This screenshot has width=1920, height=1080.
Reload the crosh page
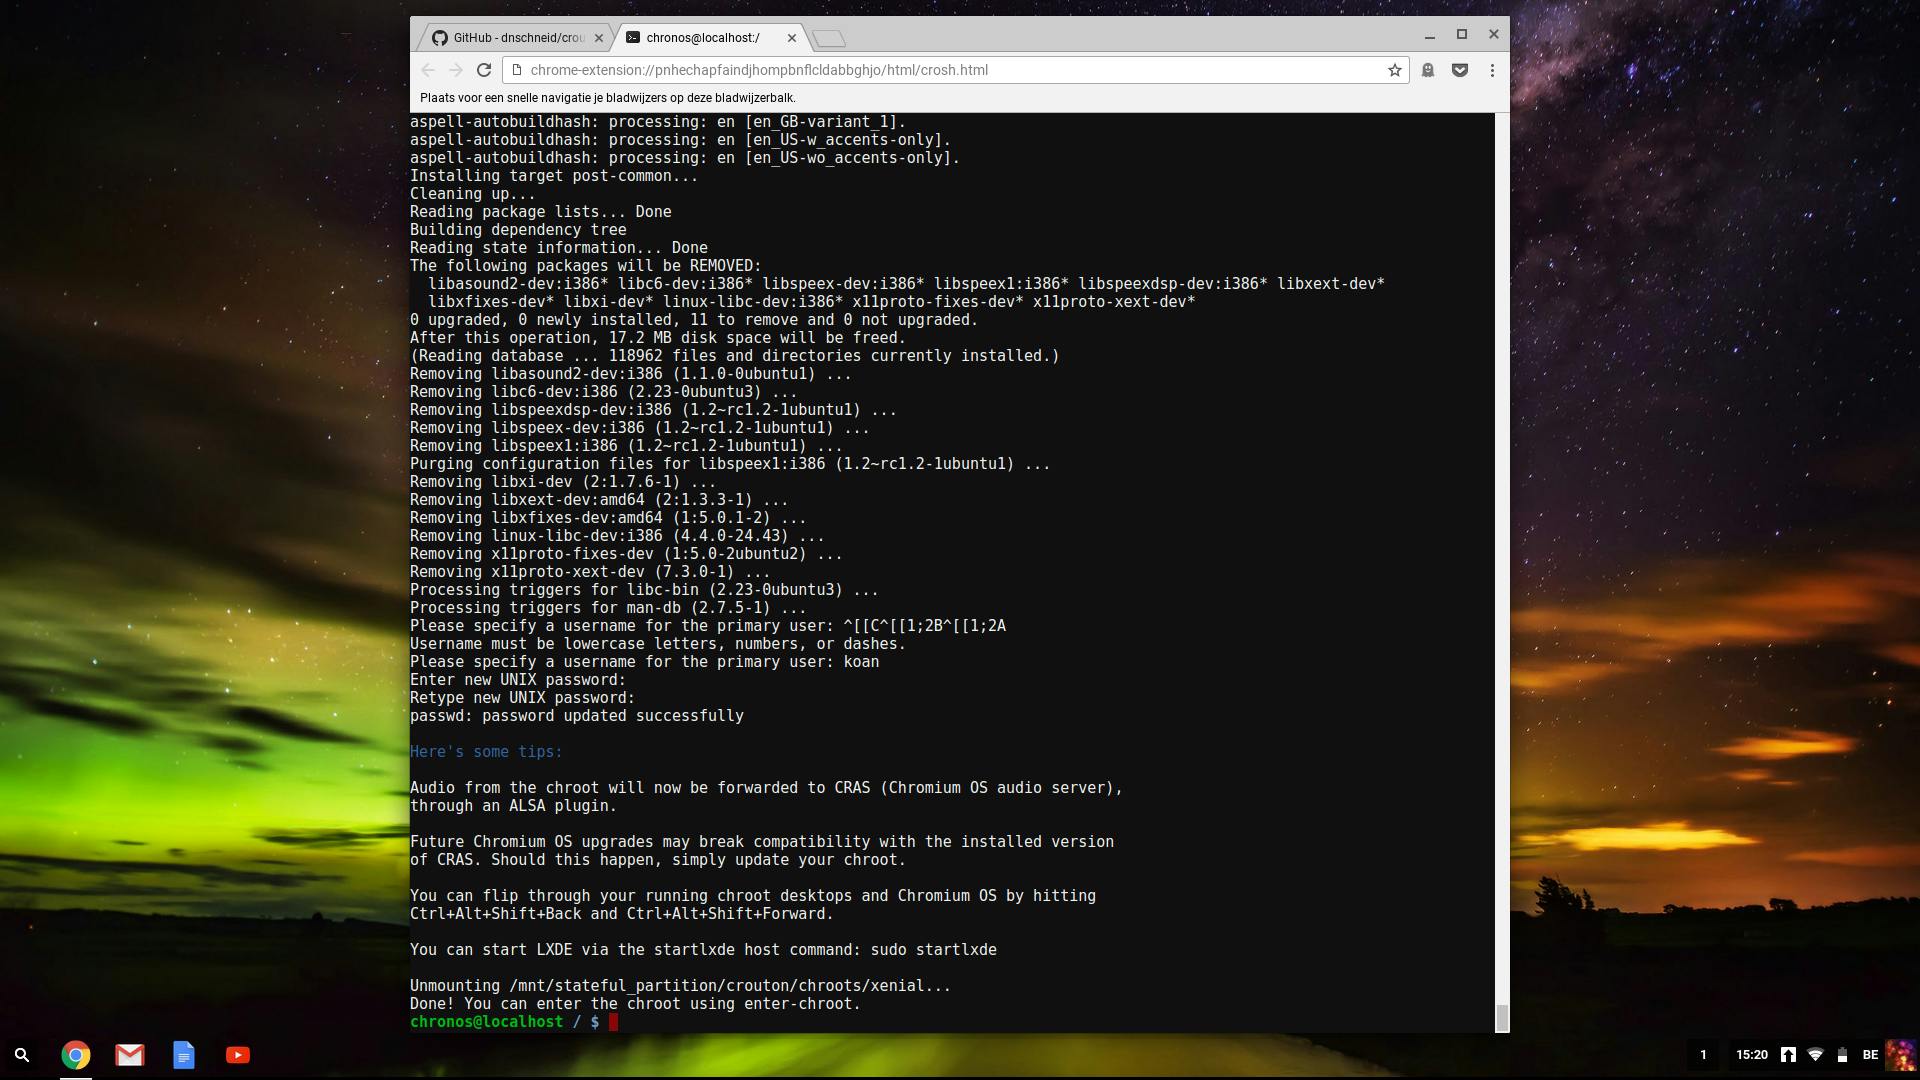pos(484,70)
